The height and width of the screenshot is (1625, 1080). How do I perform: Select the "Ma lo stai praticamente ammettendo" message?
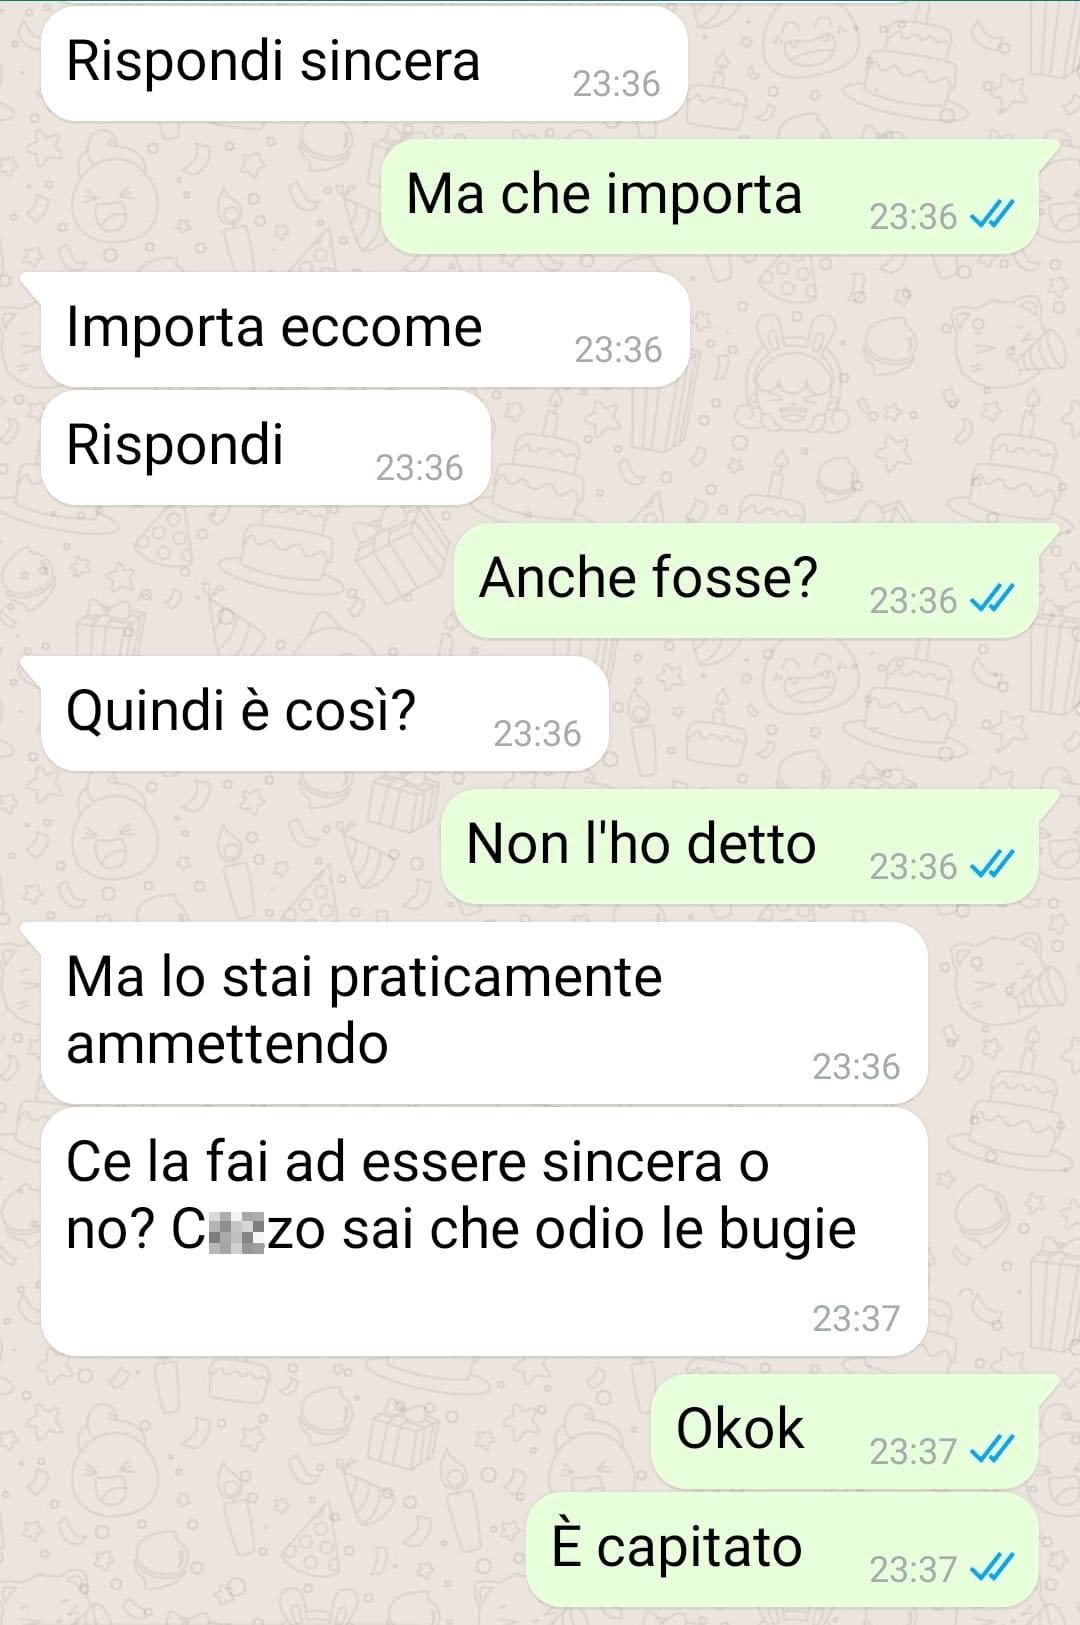484,1013
